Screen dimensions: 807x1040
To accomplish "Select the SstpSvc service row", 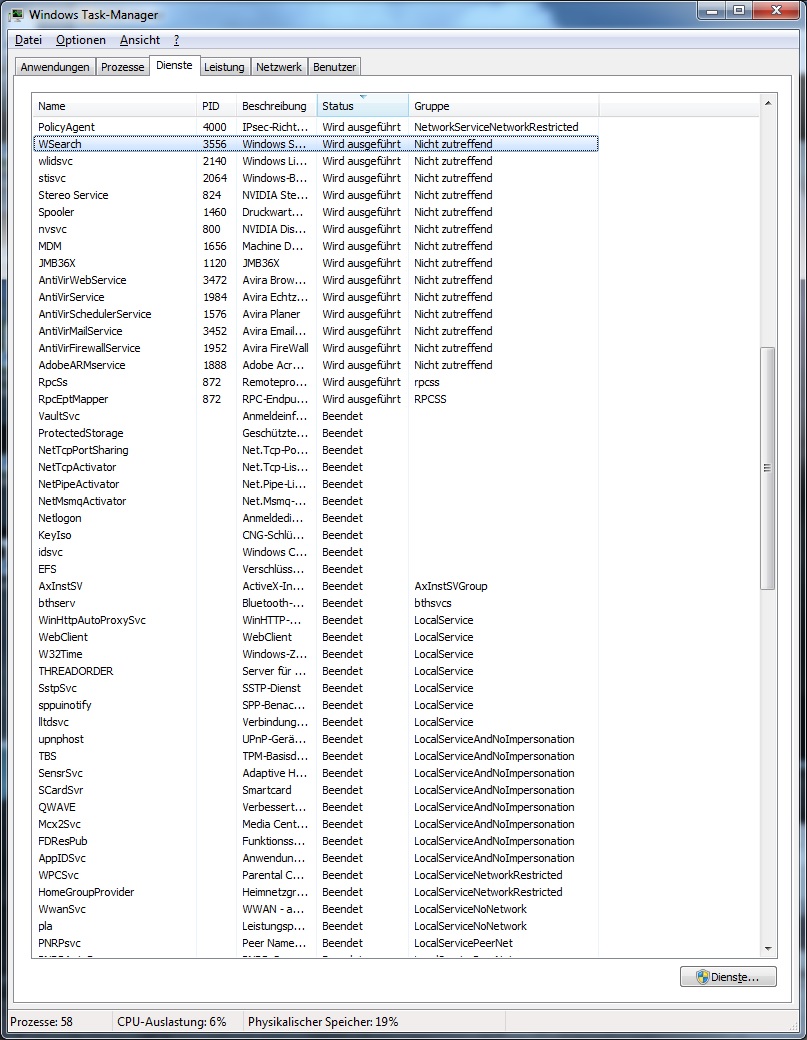I will [316, 688].
